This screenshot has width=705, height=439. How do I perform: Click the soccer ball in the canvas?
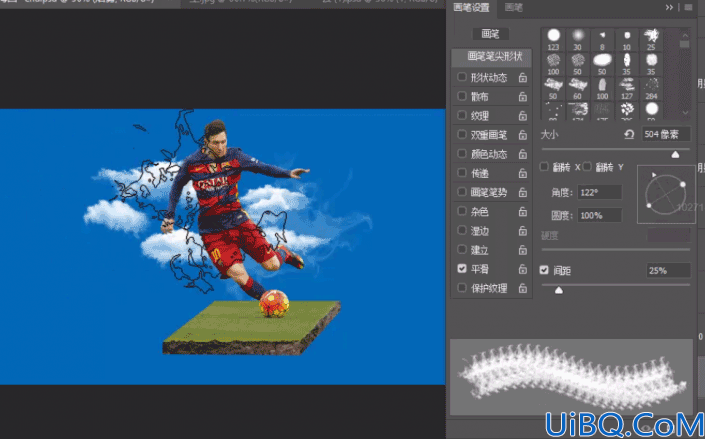(274, 303)
